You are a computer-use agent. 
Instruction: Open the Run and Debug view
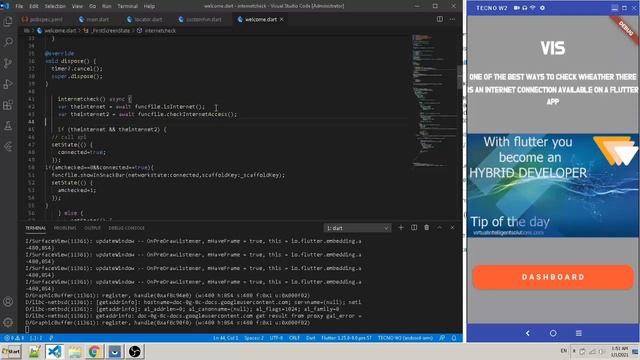(8, 84)
